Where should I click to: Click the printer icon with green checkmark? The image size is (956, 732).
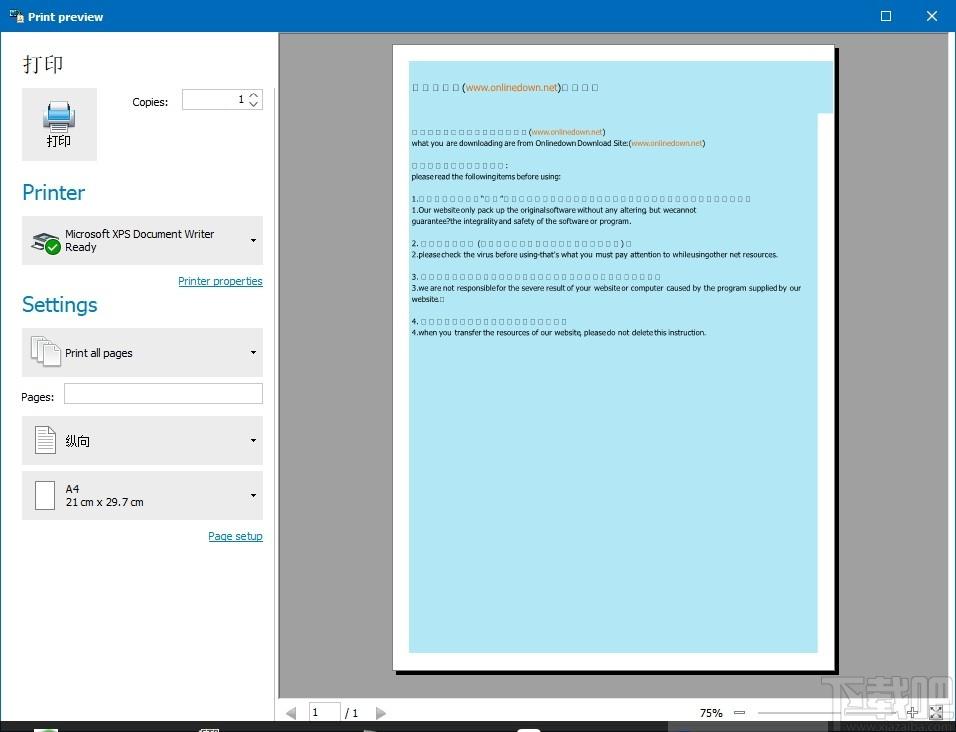46,242
